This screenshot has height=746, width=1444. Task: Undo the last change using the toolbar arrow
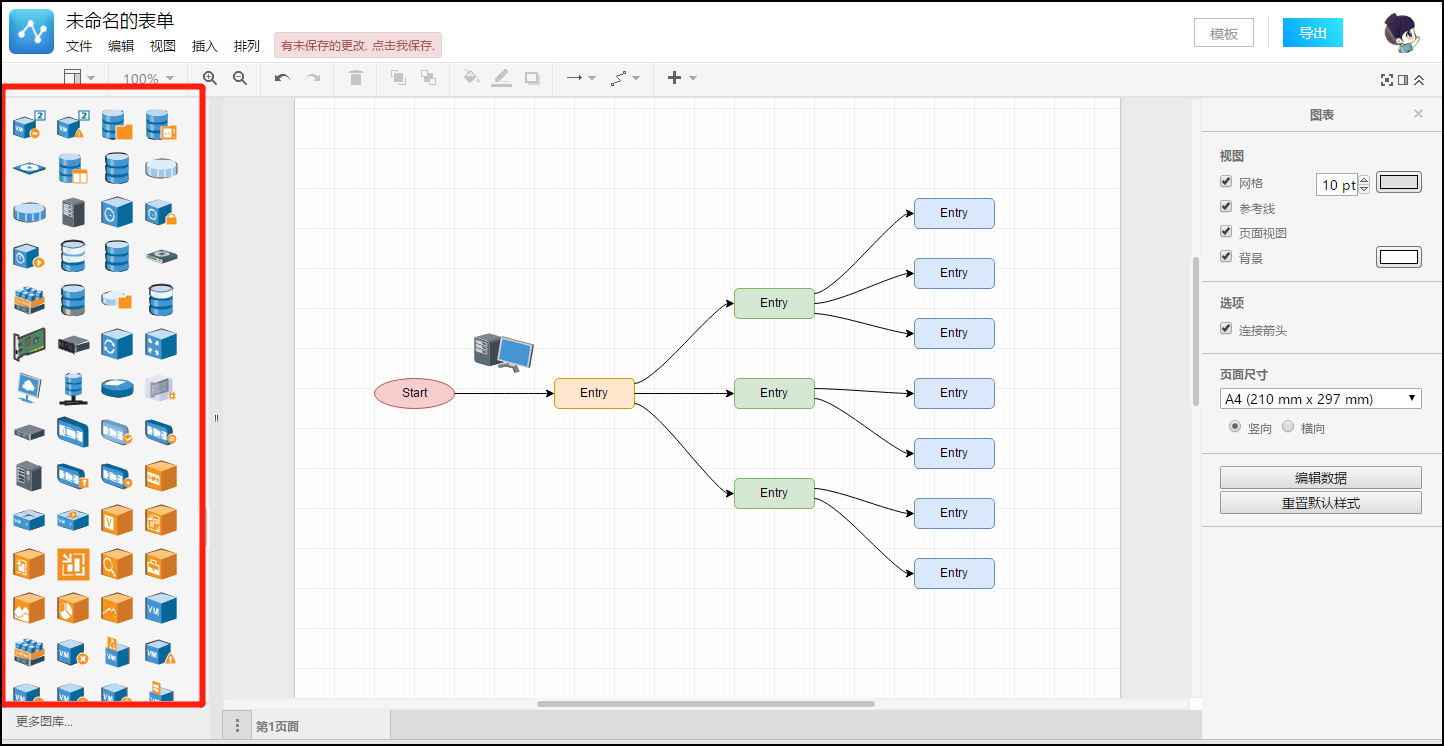282,78
